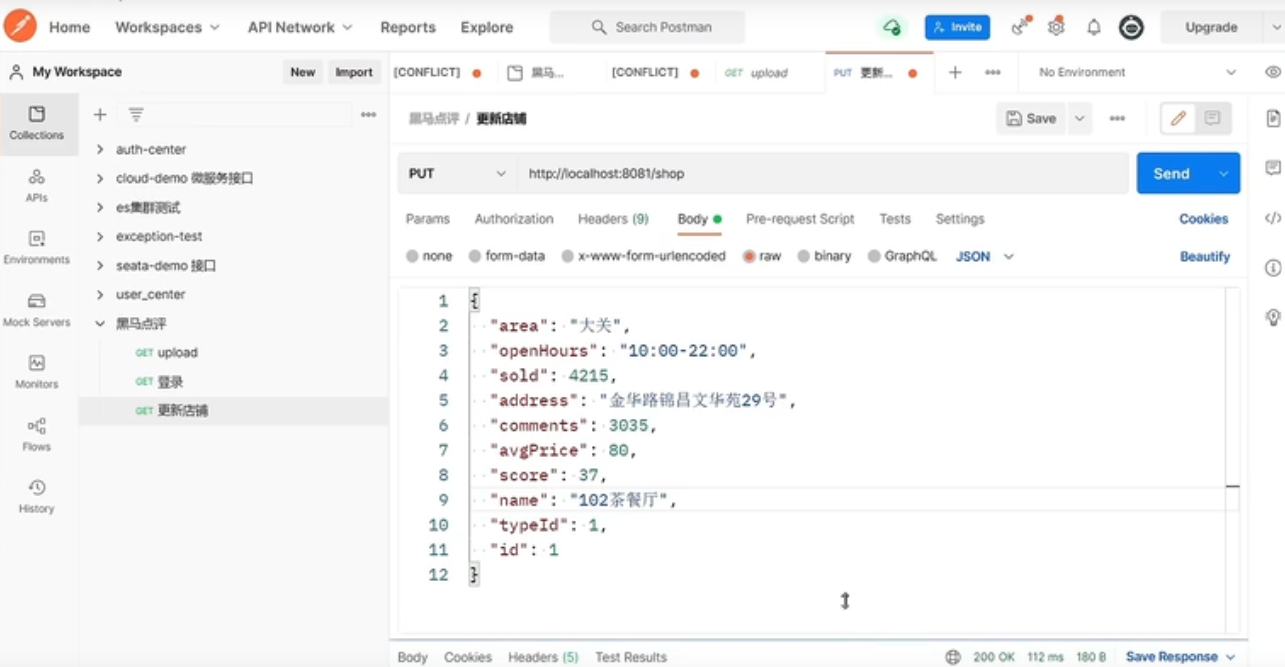Image resolution: width=1285 pixels, height=667 pixels.
Task: Click the Import button
Action: click(354, 72)
